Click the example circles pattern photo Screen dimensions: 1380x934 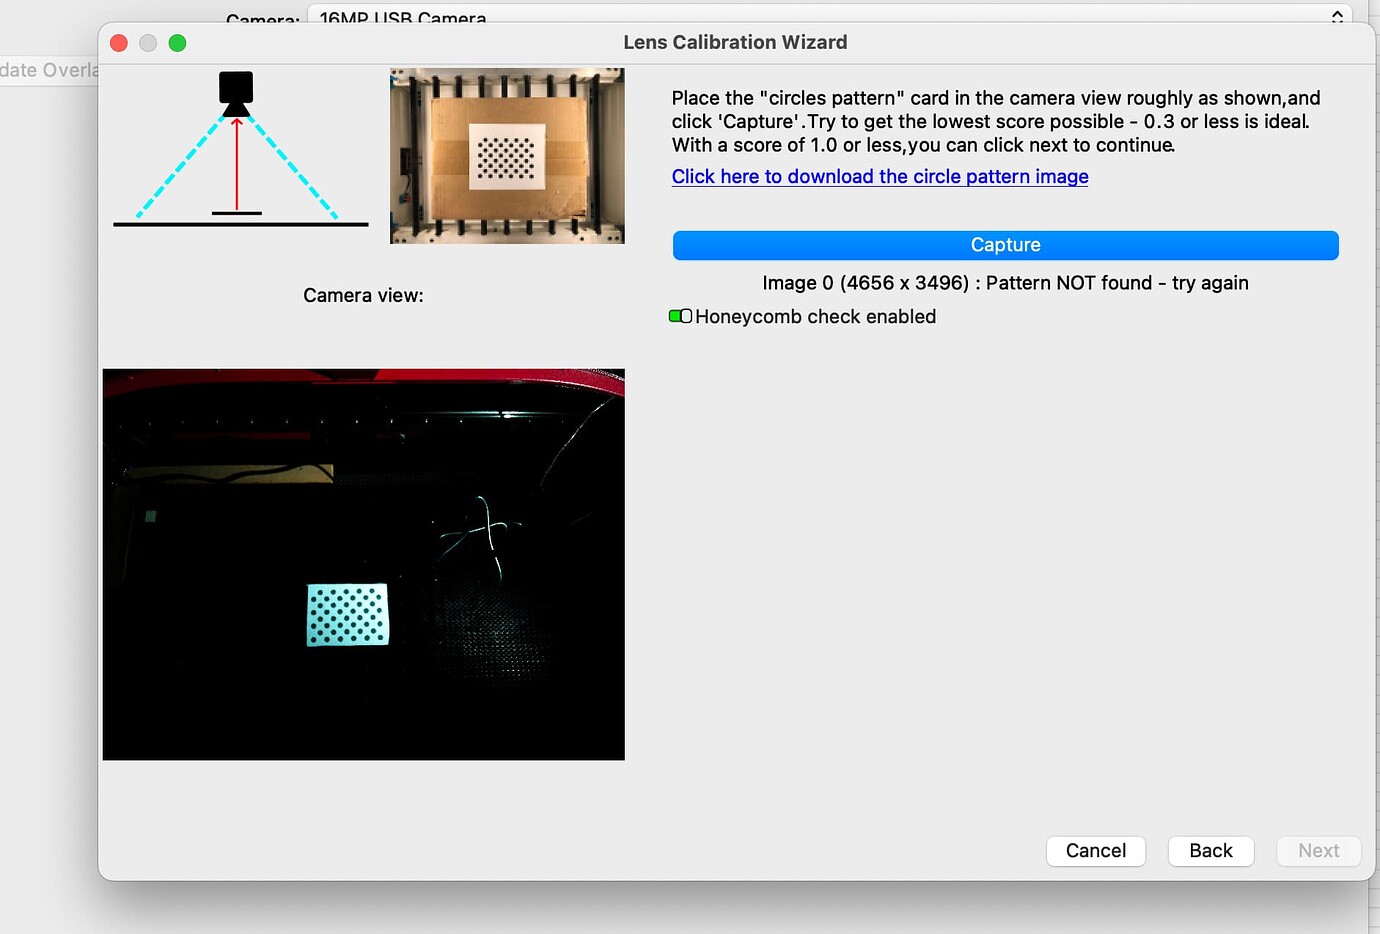click(x=506, y=155)
